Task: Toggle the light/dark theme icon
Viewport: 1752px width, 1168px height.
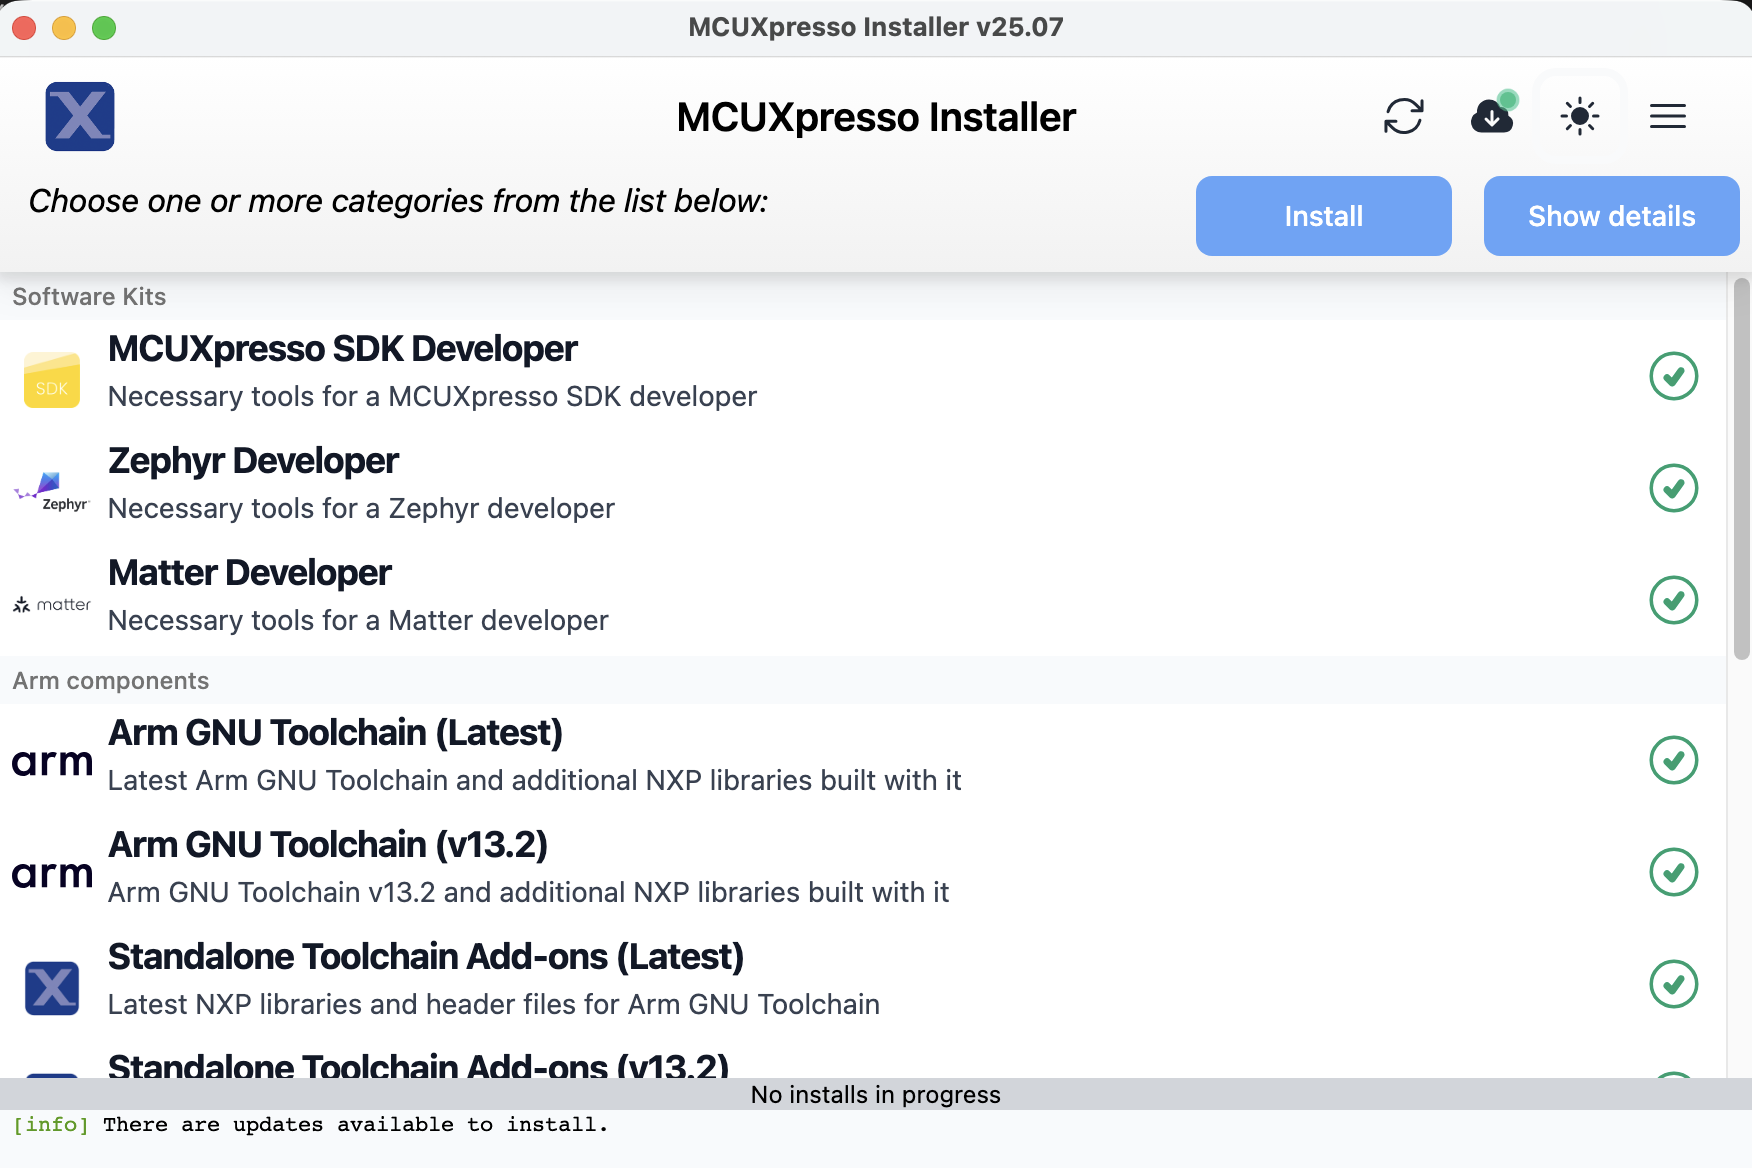Action: click(x=1580, y=116)
